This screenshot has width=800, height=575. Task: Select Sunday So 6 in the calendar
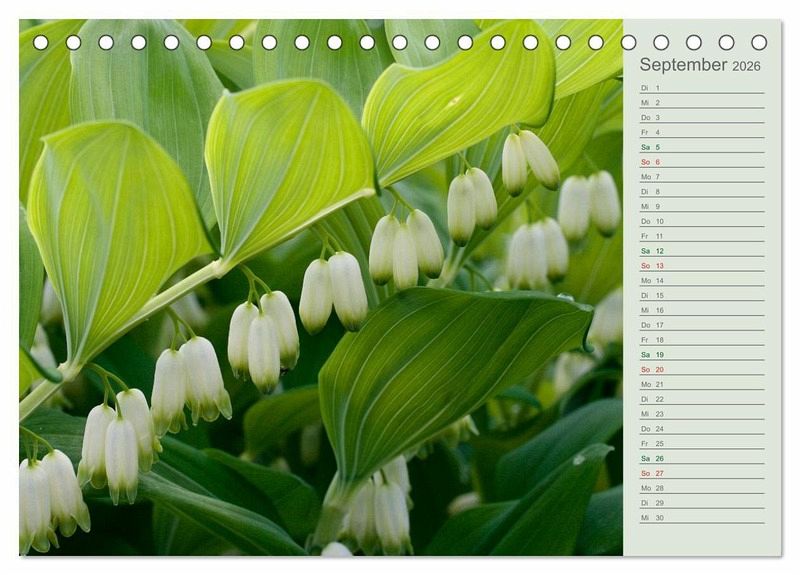click(701, 162)
